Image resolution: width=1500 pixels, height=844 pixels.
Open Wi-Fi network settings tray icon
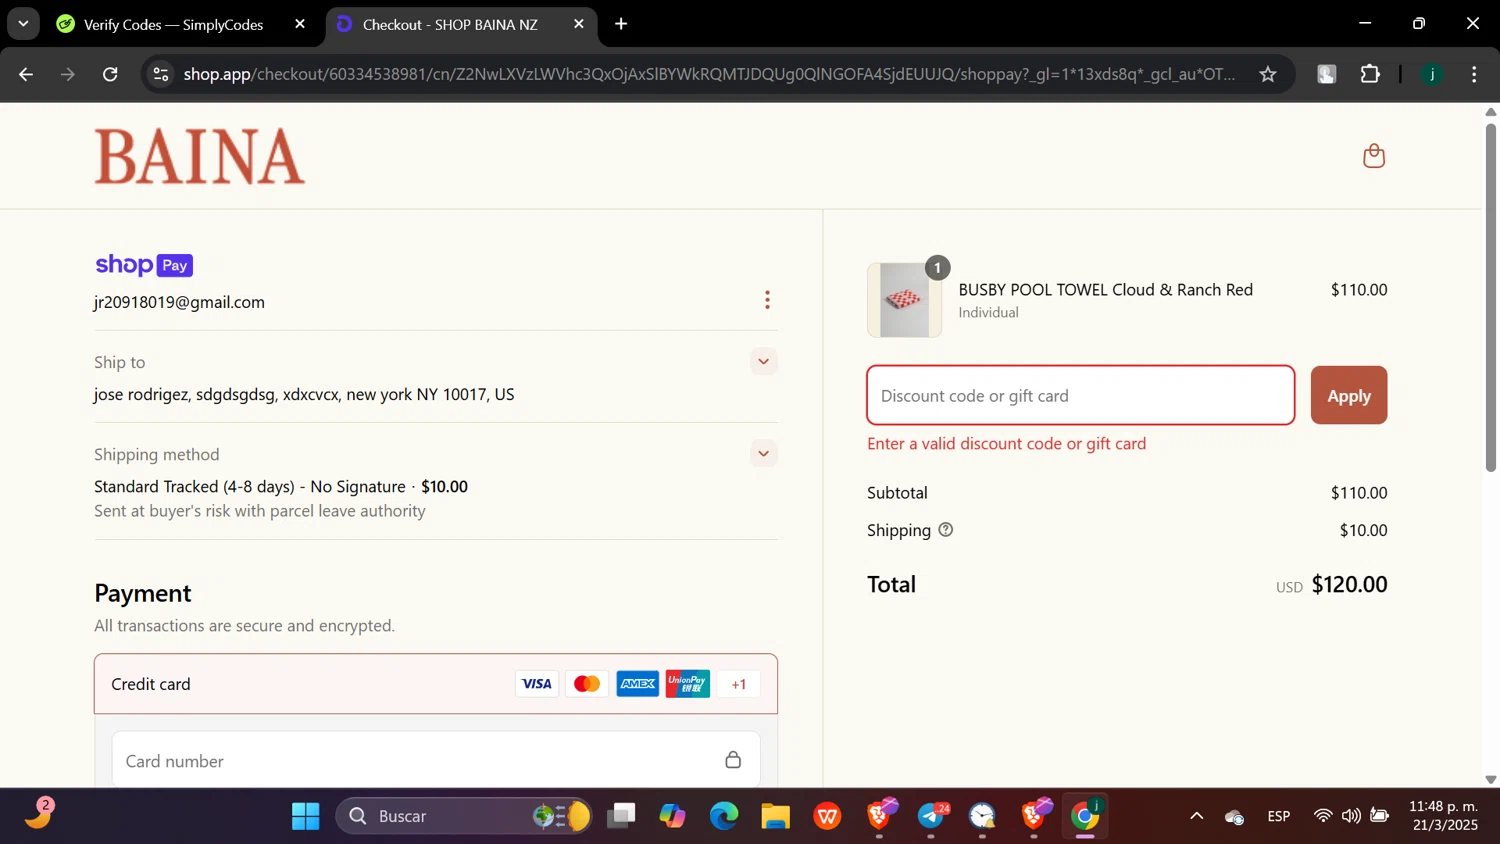pyautogui.click(x=1323, y=816)
